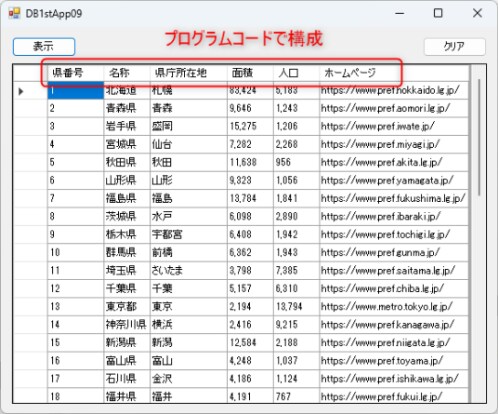Click the capital cell 宇都宮

189,234
